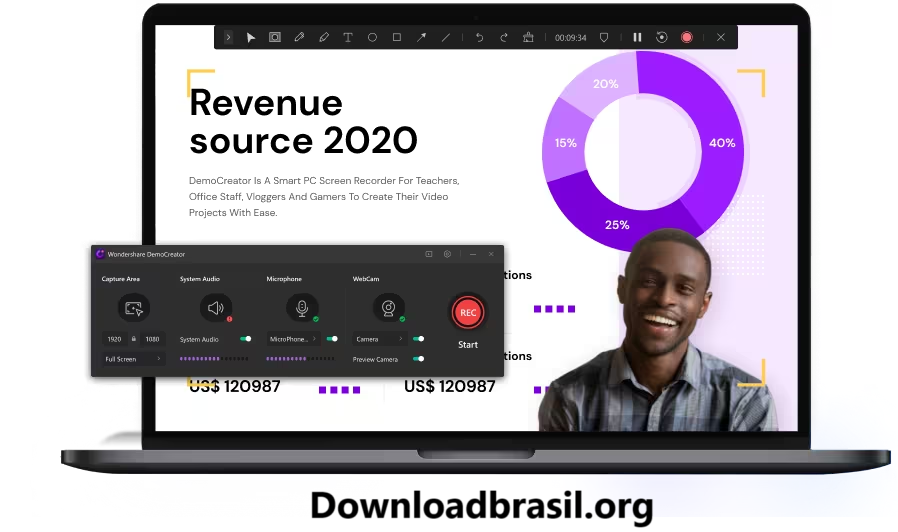Select the Text annotation tool
Viewport: 898px width, 532px height.
[348, 37]
